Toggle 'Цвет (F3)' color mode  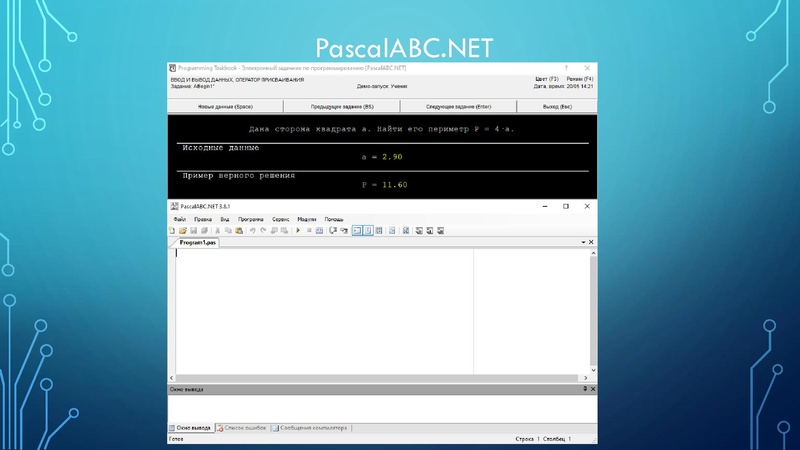click(548, 78)
